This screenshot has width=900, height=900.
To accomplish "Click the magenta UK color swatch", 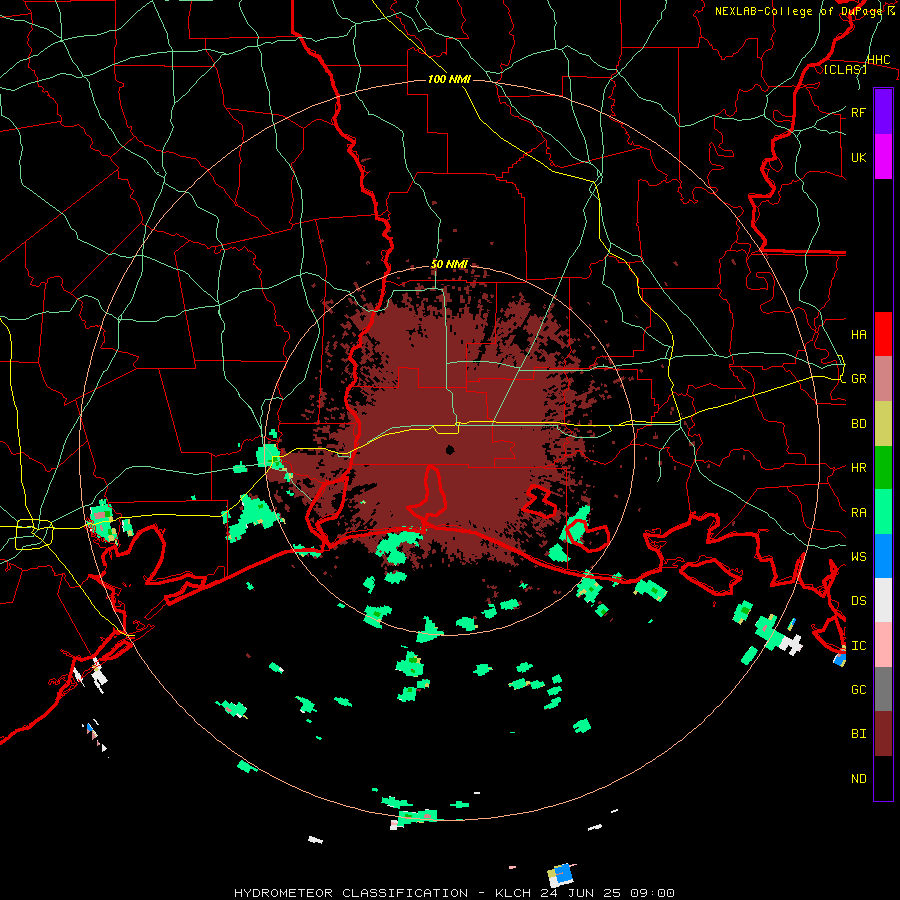I will 883,157.
